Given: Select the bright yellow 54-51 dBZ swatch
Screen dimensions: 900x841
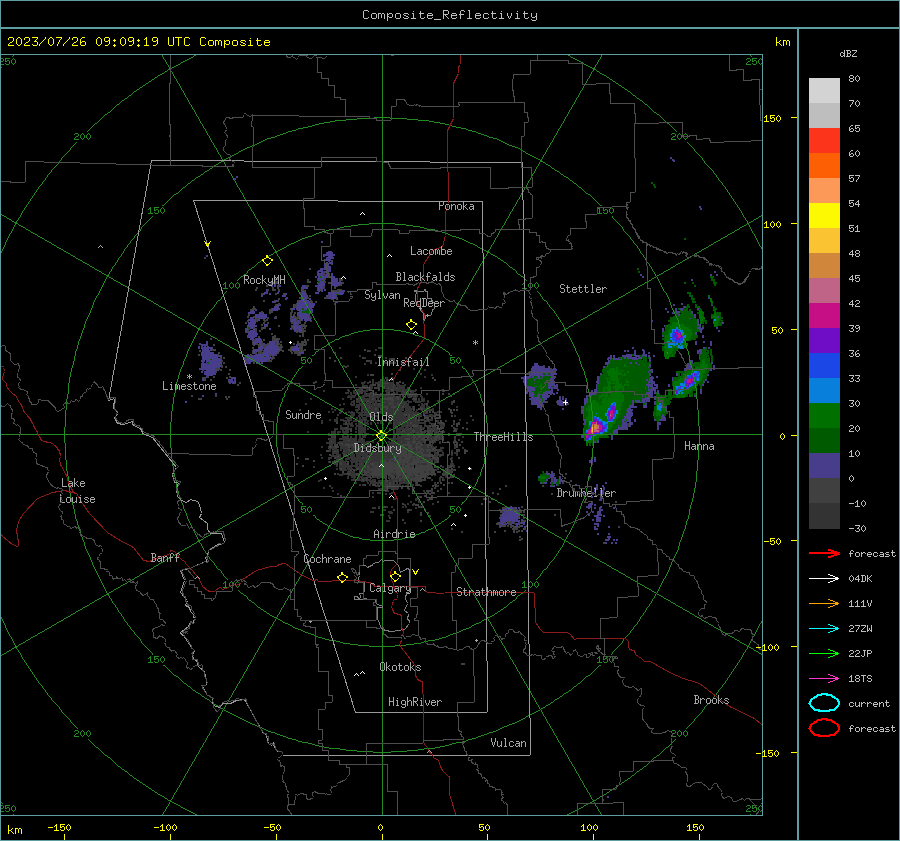Looking at the screenshot, I should (824, 216).
